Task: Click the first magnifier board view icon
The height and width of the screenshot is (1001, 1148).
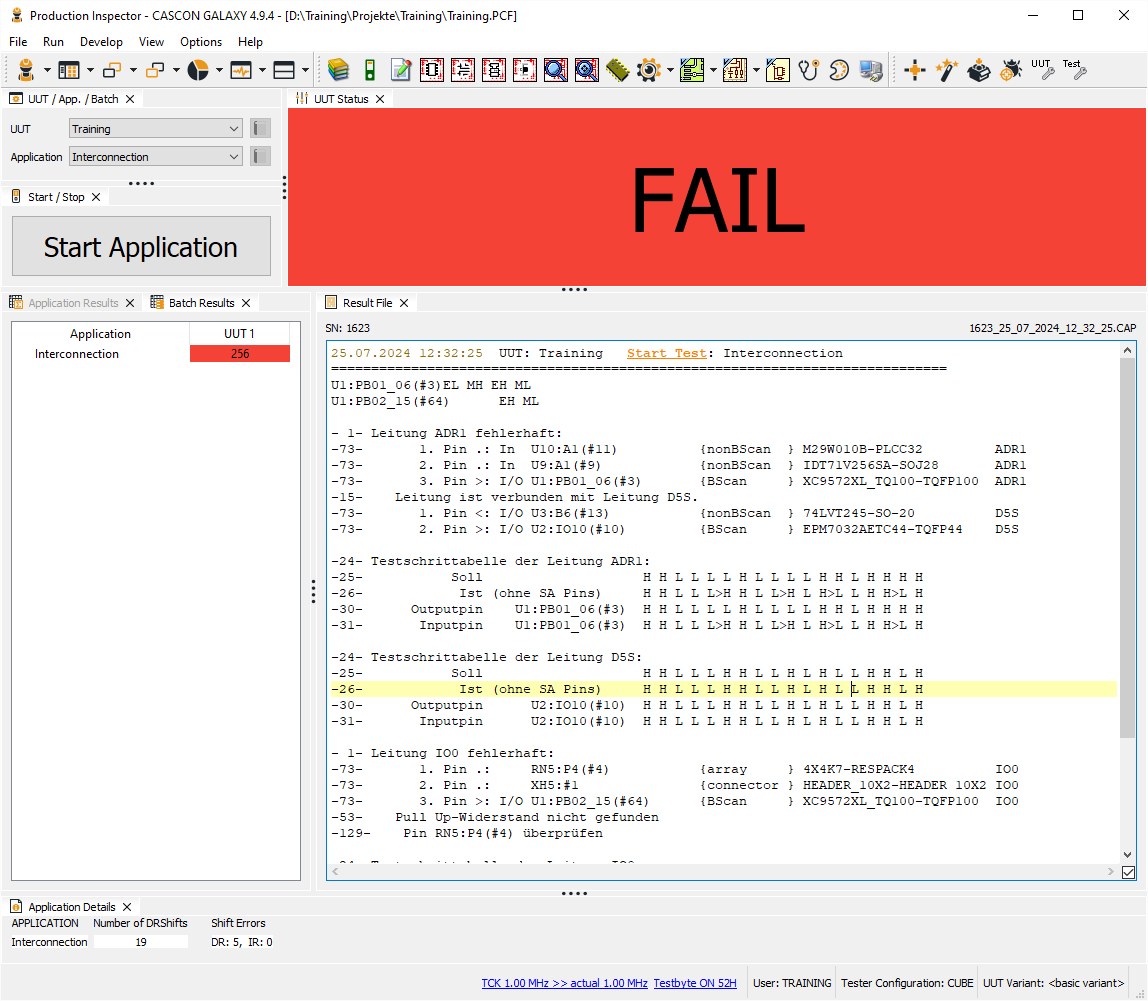Action: pos(556,70)
